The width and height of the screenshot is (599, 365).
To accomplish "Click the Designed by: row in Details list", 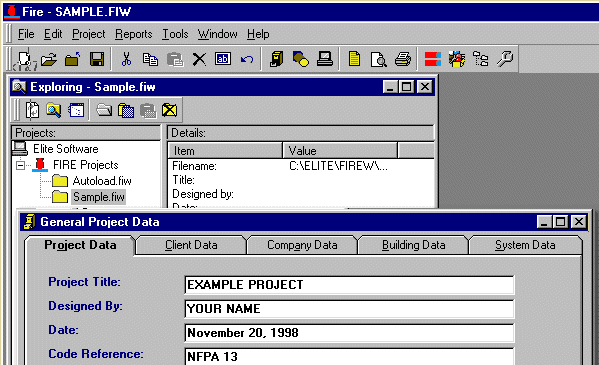I will pos(301,194).
